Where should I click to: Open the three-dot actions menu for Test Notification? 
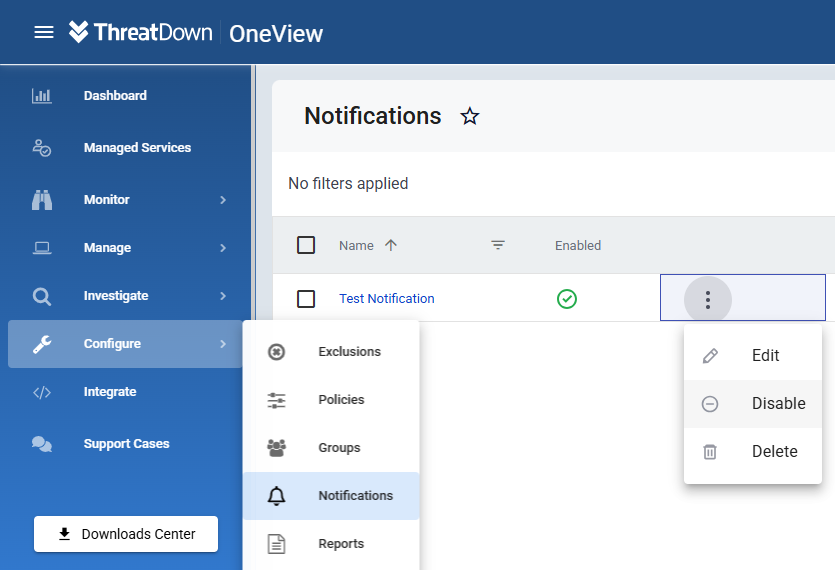(x=708, y=300)
